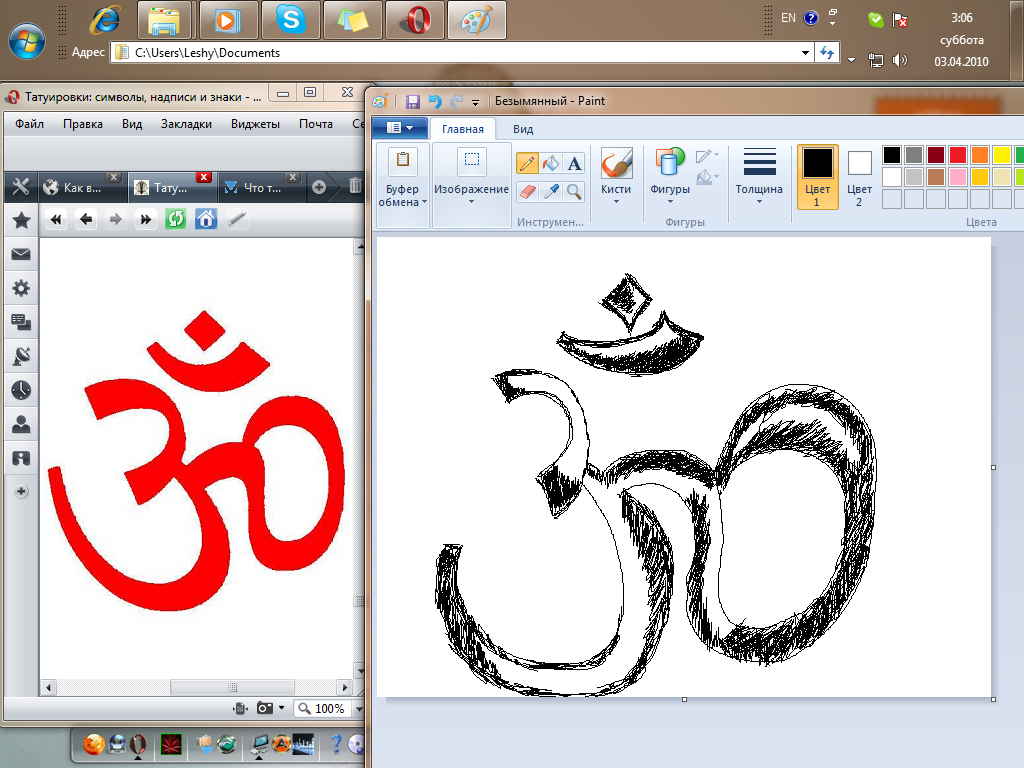Choose the Text tool in Paint
The width and height of the screenshot is (1024, 768).
point(574,163)
